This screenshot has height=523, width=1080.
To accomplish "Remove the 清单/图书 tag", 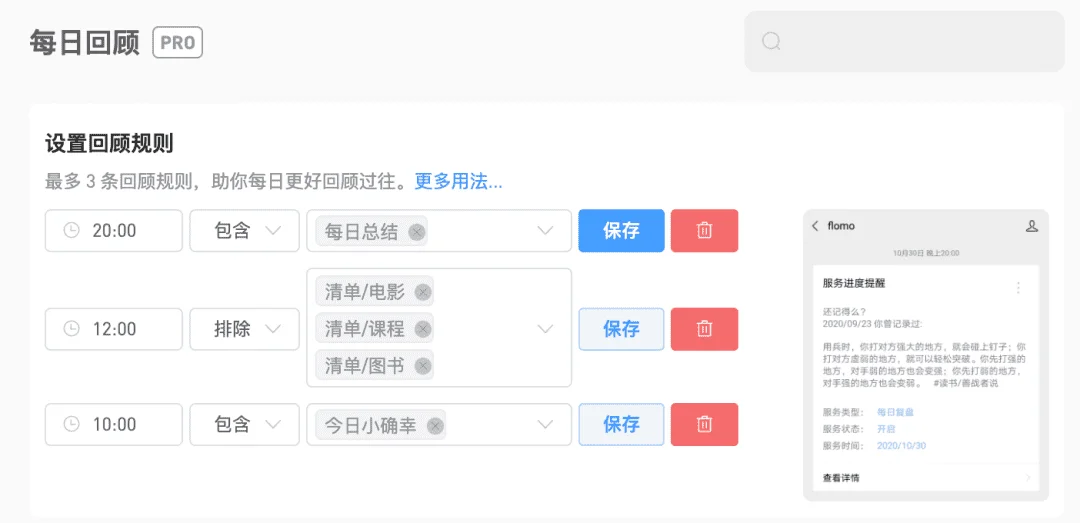I will pos(423,365).
